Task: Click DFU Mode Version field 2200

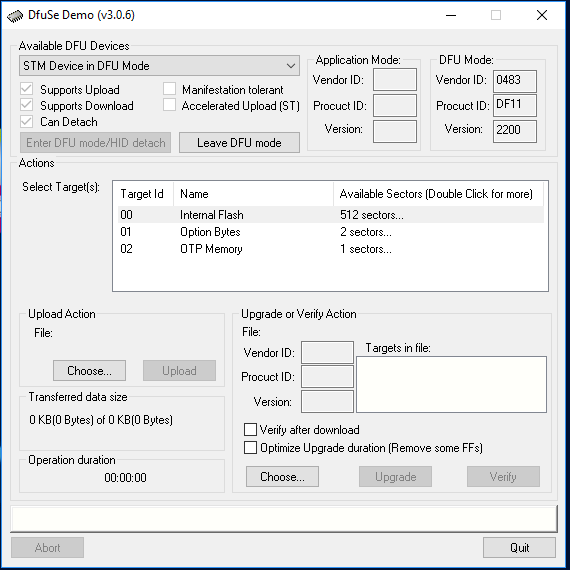Action: tap(515, 132)
